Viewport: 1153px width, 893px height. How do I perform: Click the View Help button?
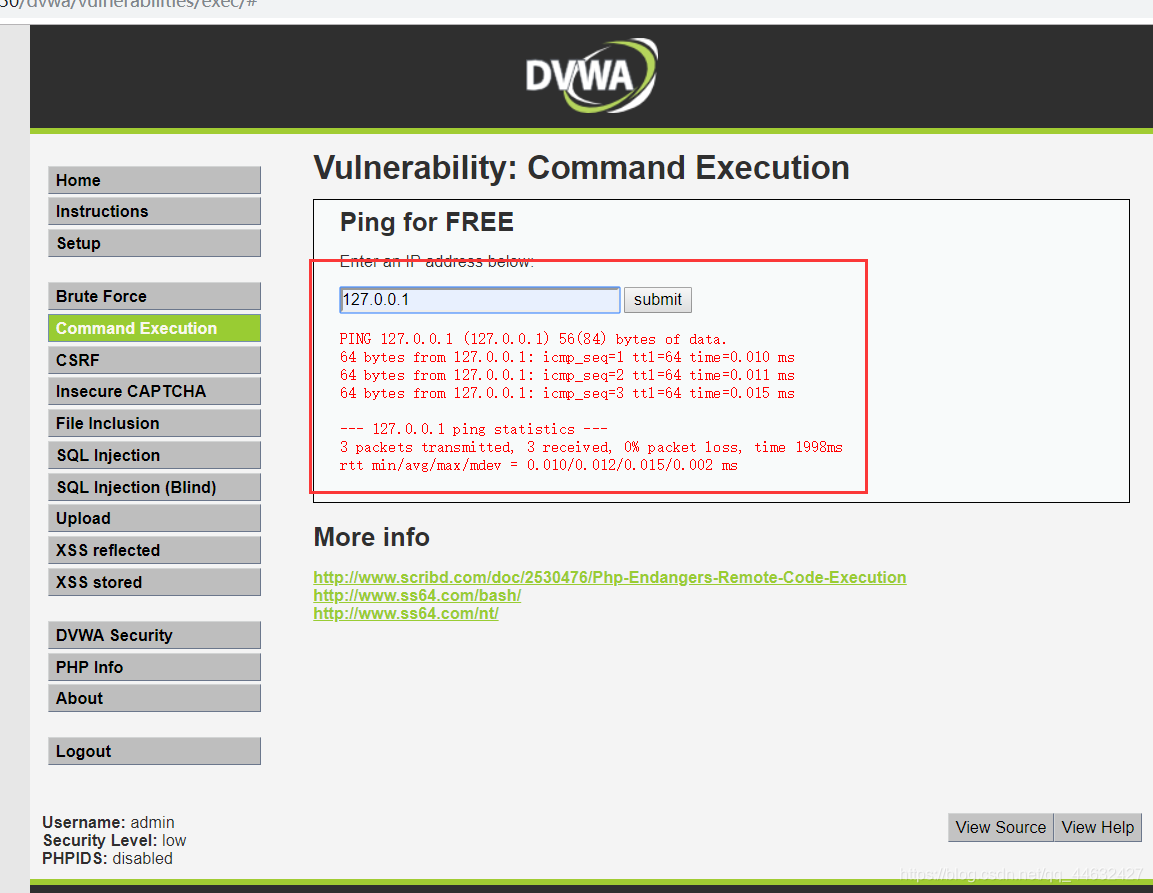(x=1098, y=828)
